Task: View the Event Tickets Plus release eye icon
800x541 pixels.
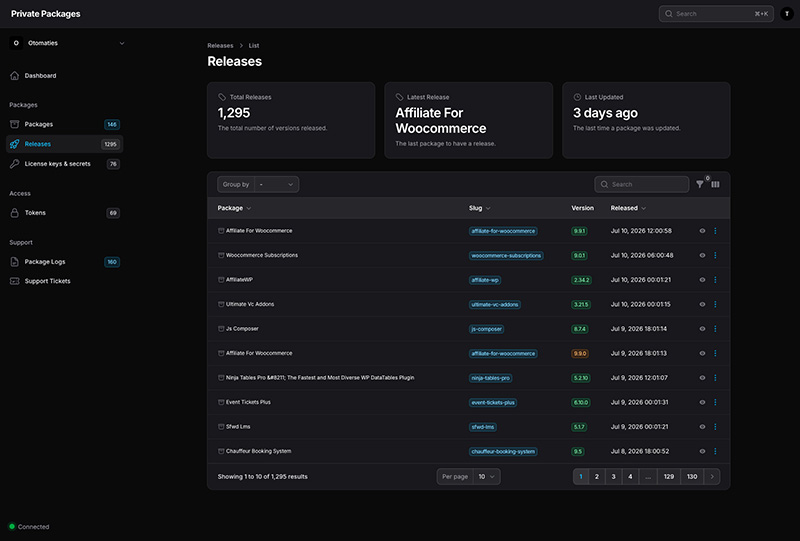Action: point(702,402)
